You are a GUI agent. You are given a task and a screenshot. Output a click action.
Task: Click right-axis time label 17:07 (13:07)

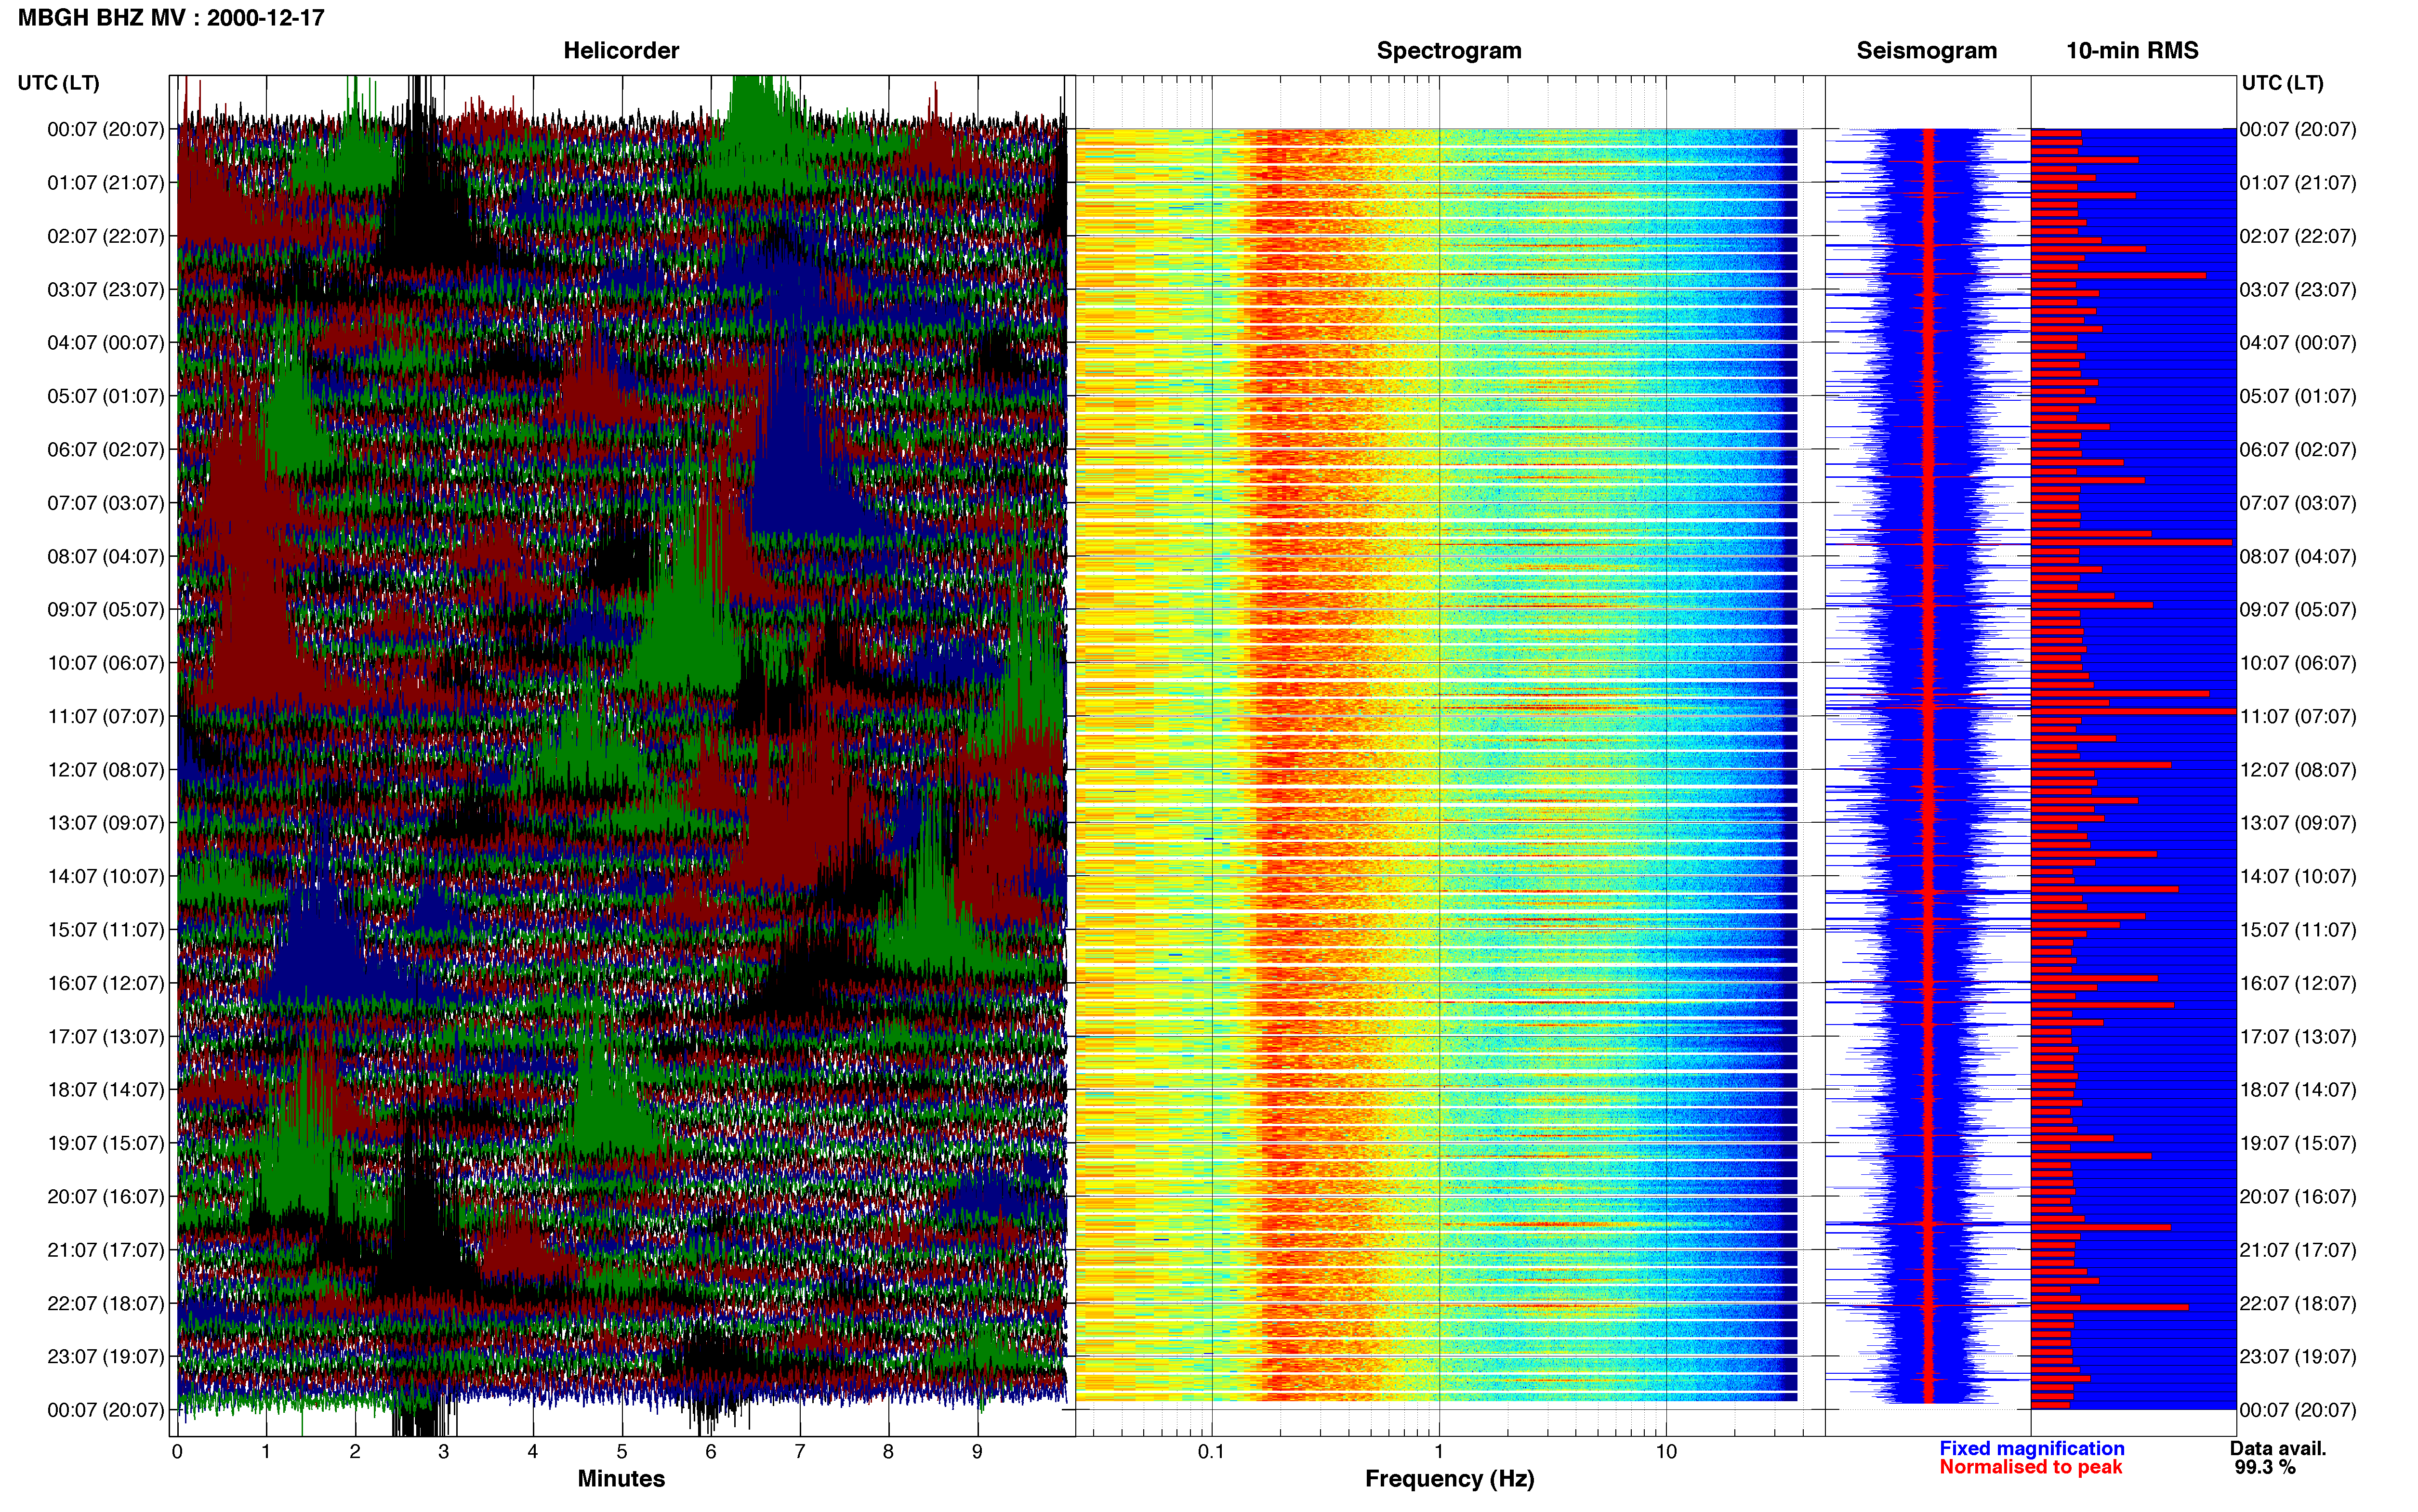[x=2298, y=1036]
